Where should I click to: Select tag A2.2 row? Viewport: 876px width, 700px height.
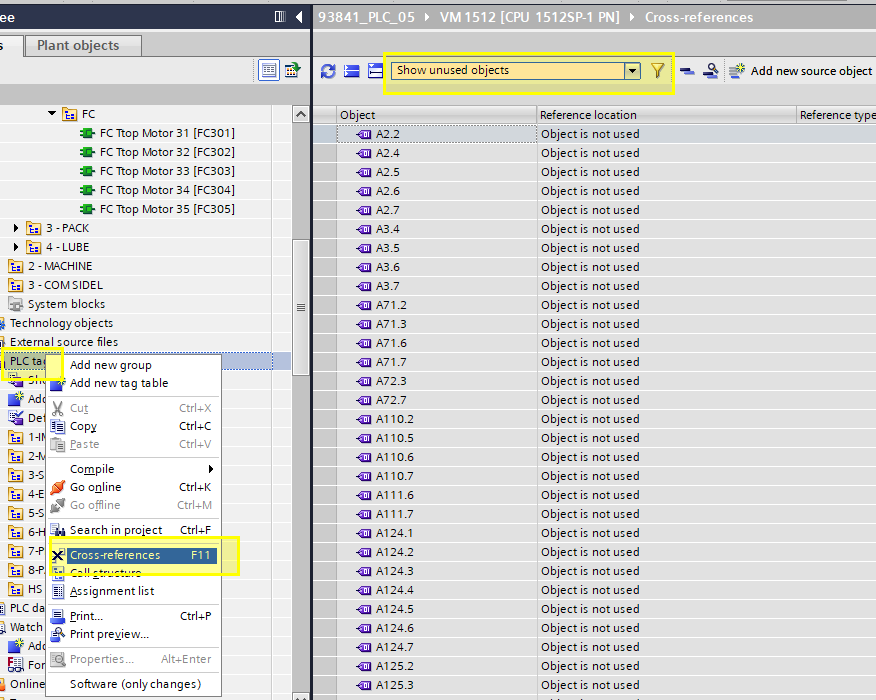point(436,134)
